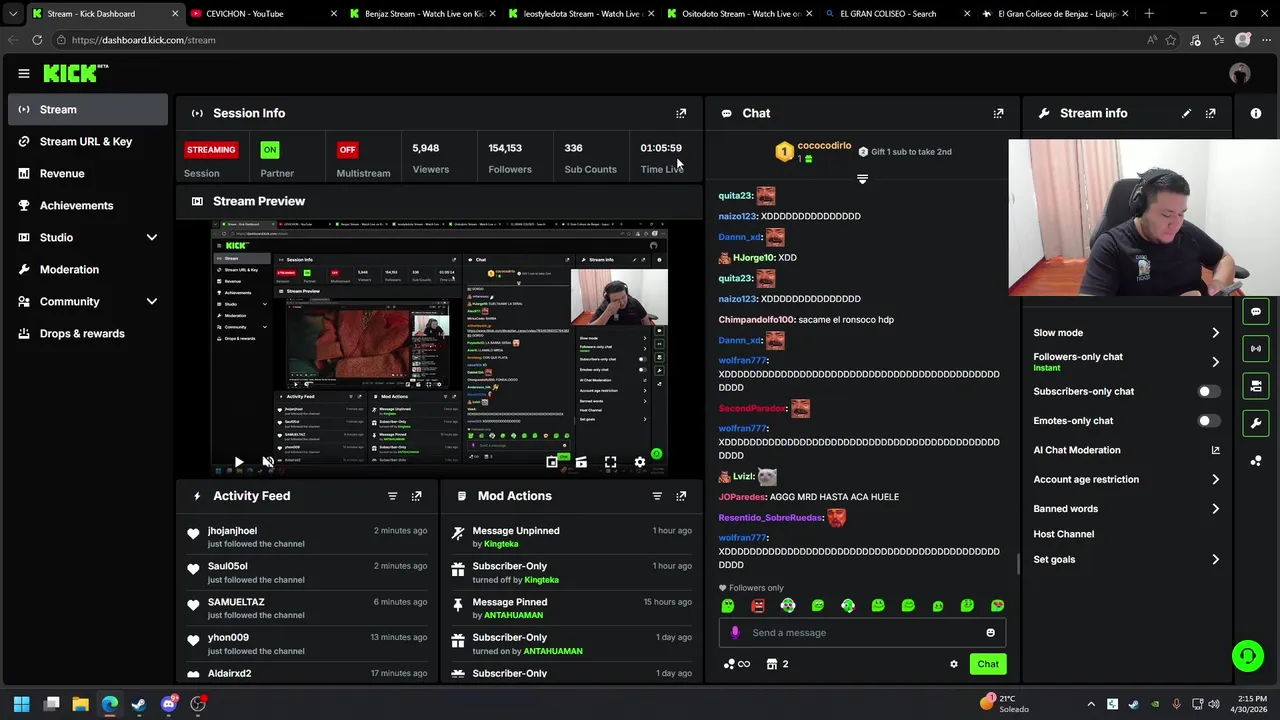The image size is (1280, 720).
Task: Toggle Subscribers-only chat switch
Action: coord(1209,392)
